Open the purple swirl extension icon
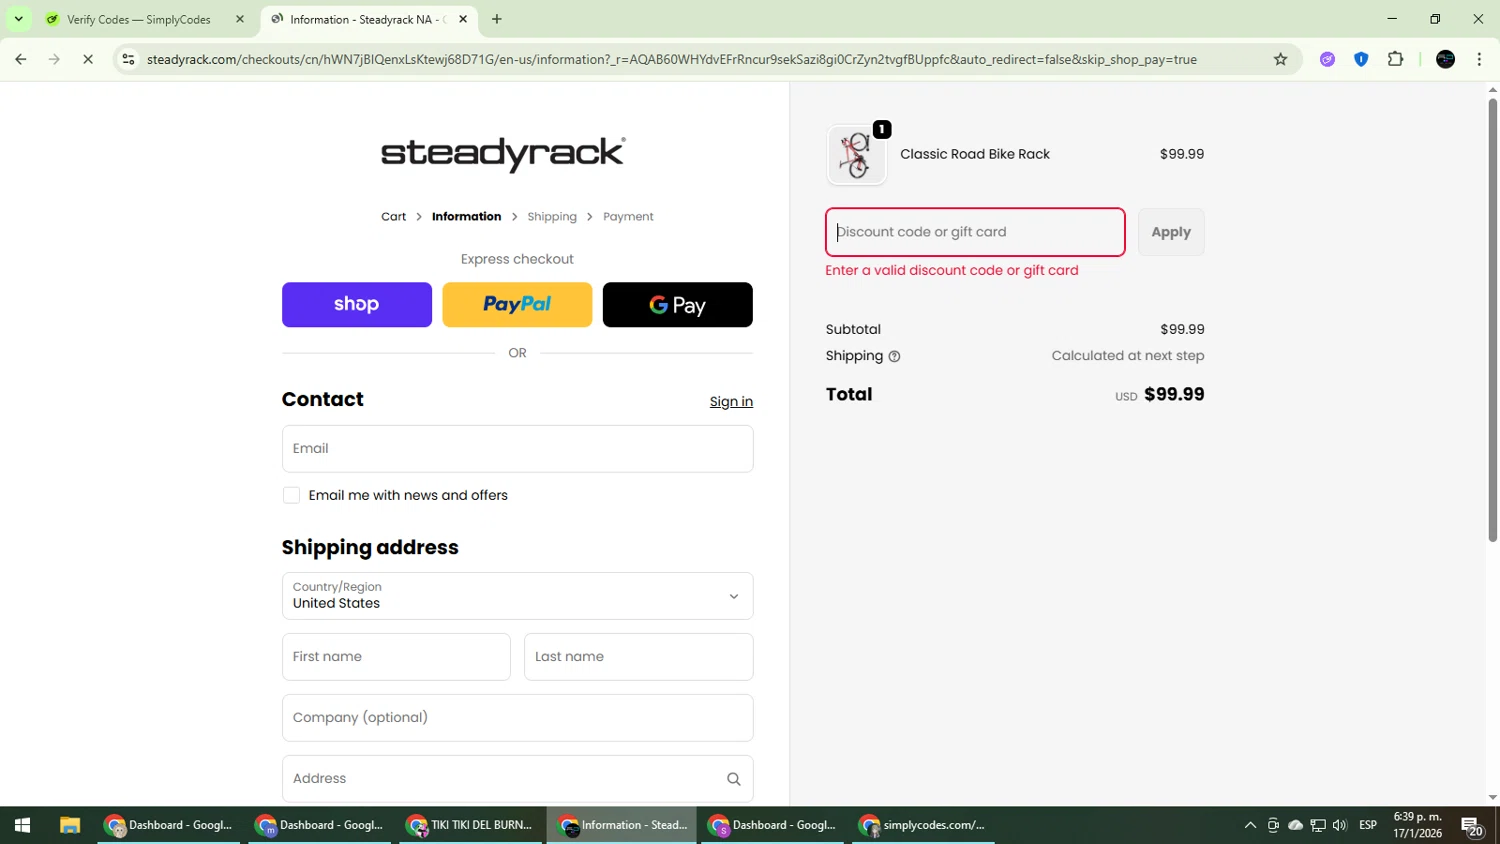 pos(1327,59)
